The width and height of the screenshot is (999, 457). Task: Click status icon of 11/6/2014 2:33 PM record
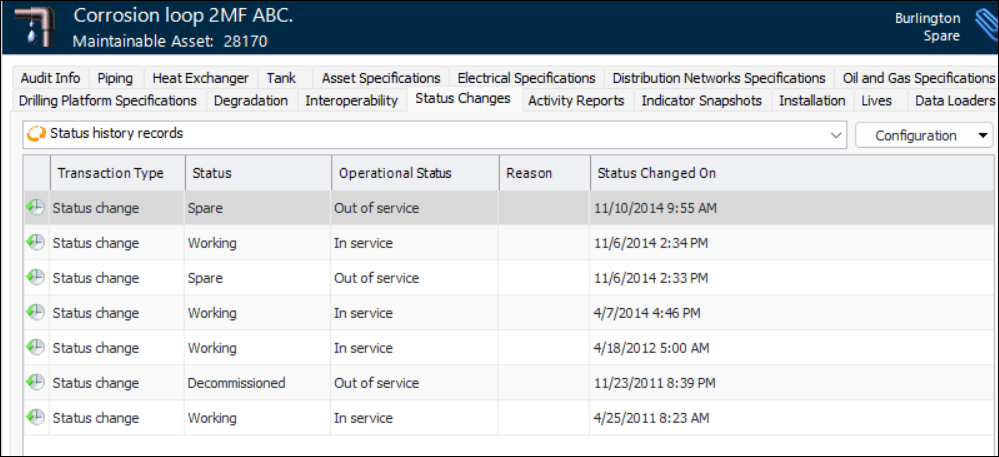[x=35, y=278]
